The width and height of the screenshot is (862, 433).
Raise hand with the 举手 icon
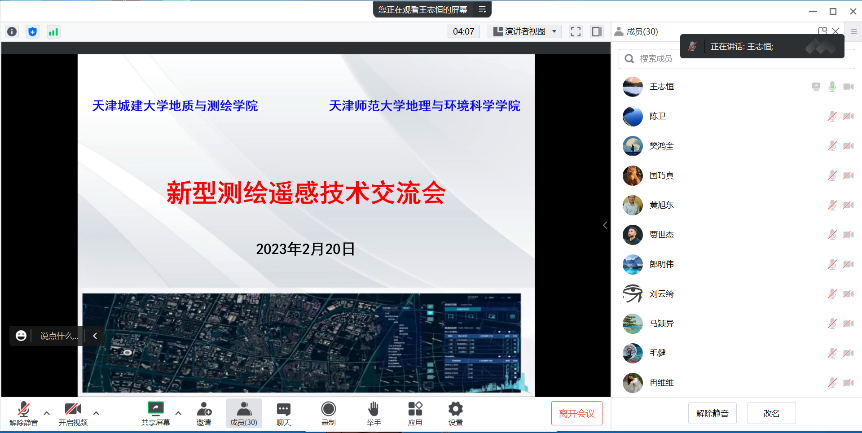[373, 414]
